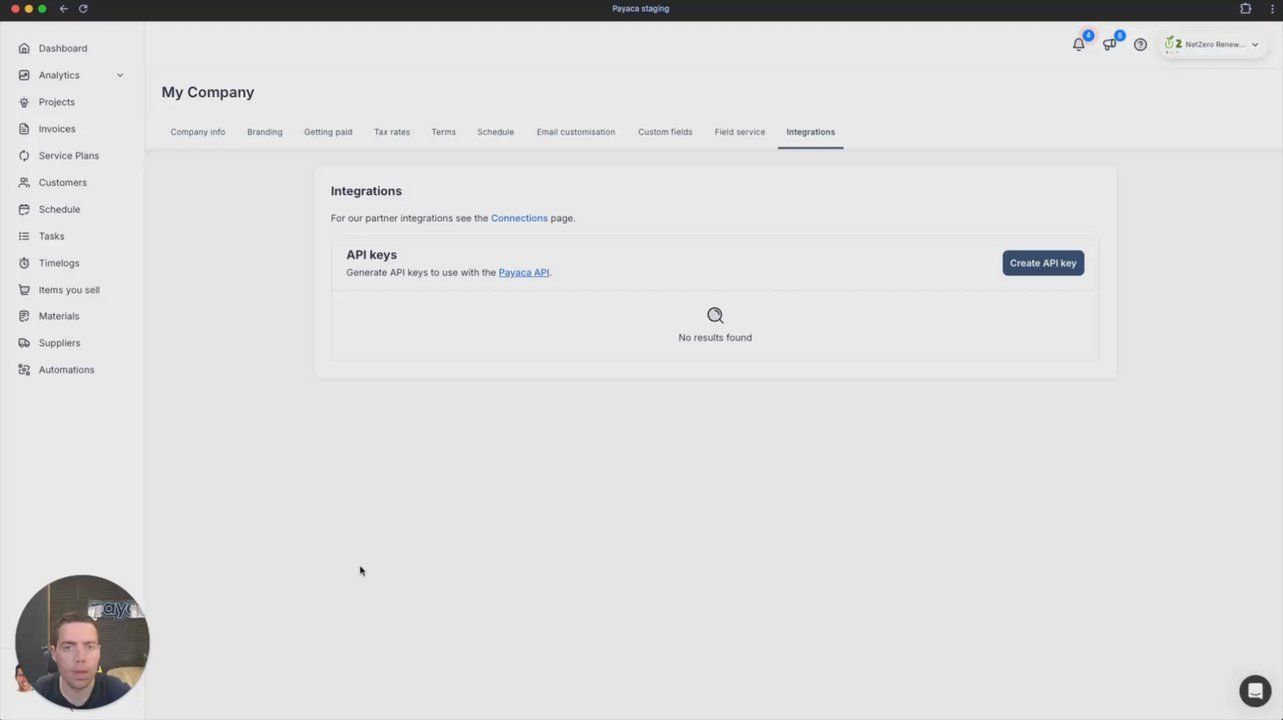Click the Items you sell tag icon
This screenshot has height=720, width=1283.
click(x=24, y=290)
